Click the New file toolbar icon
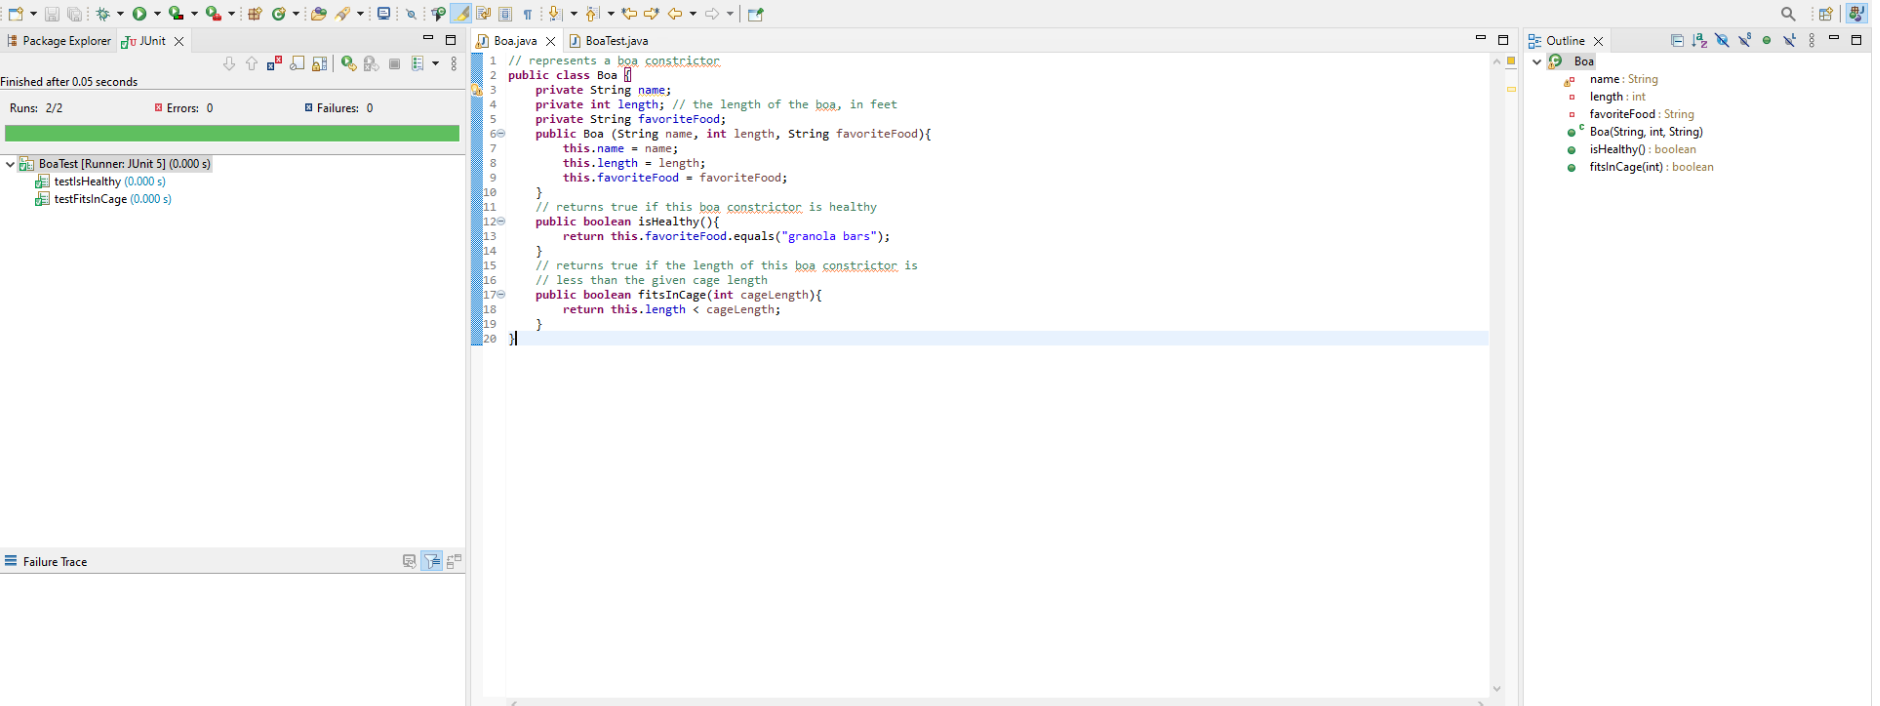 pos(15,14)
